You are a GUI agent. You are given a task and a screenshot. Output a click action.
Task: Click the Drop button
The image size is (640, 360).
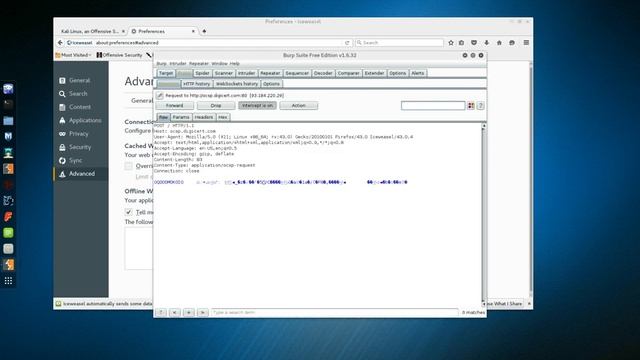click(x=216, y=106)
